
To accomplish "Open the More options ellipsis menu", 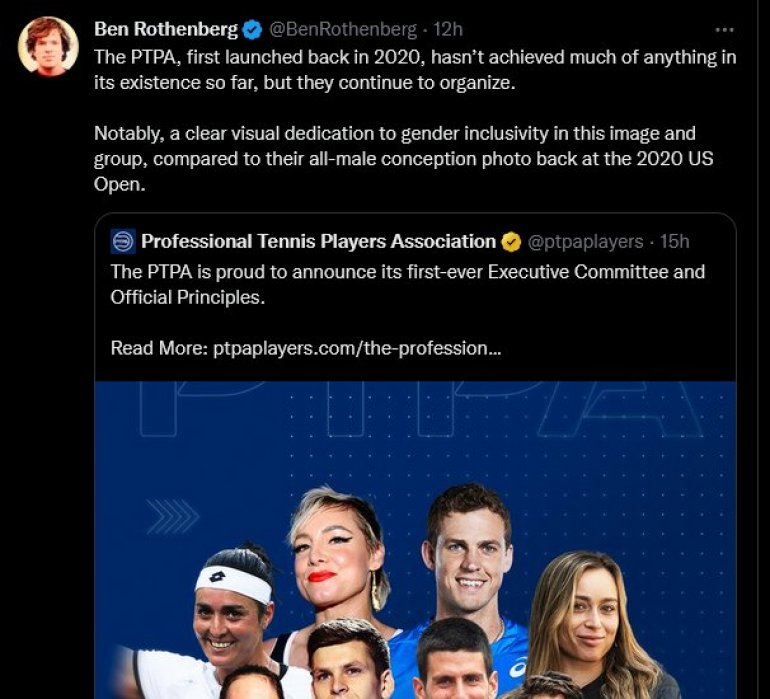I will [724, 30].
